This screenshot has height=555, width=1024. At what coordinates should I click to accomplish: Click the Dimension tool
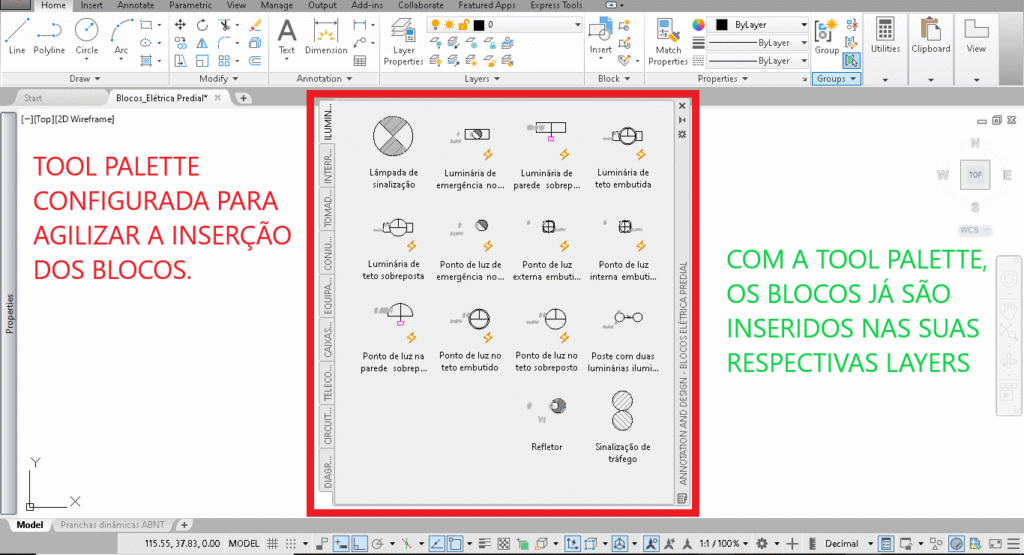click(326, 37)
